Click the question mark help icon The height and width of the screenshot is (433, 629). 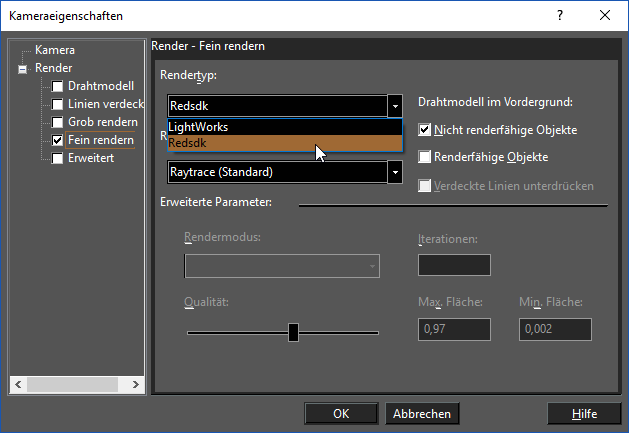pyautogui.click(x=560, y=15)
